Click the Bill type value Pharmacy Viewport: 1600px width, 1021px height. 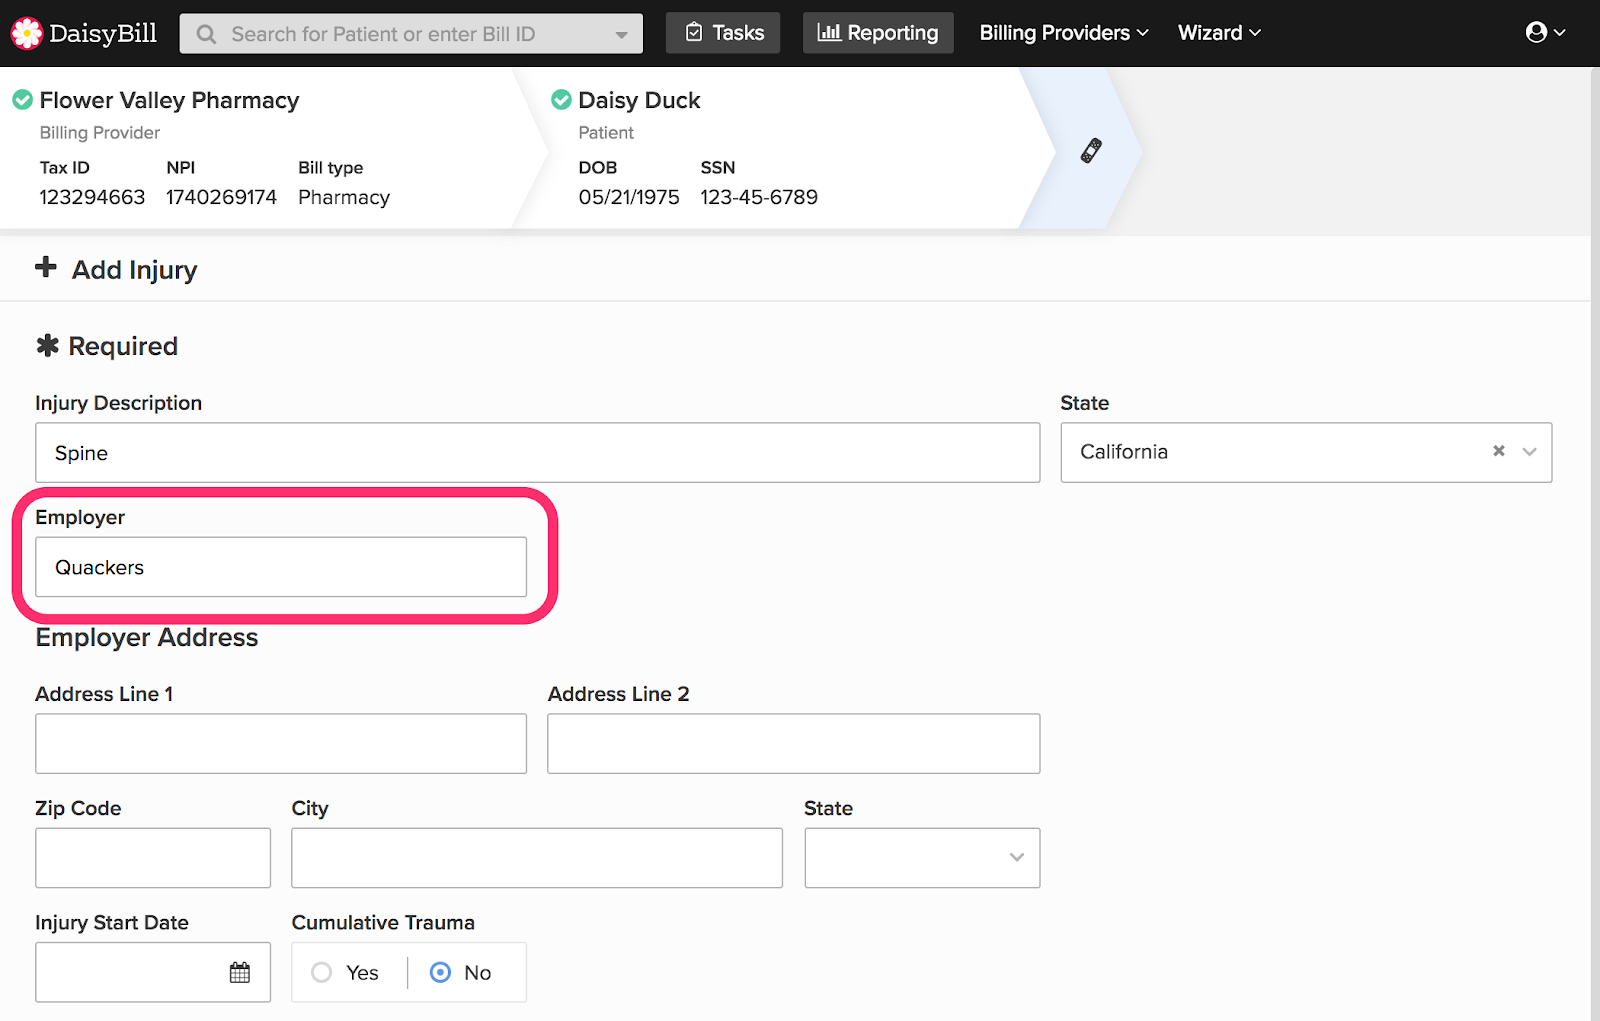coord(344,197)
